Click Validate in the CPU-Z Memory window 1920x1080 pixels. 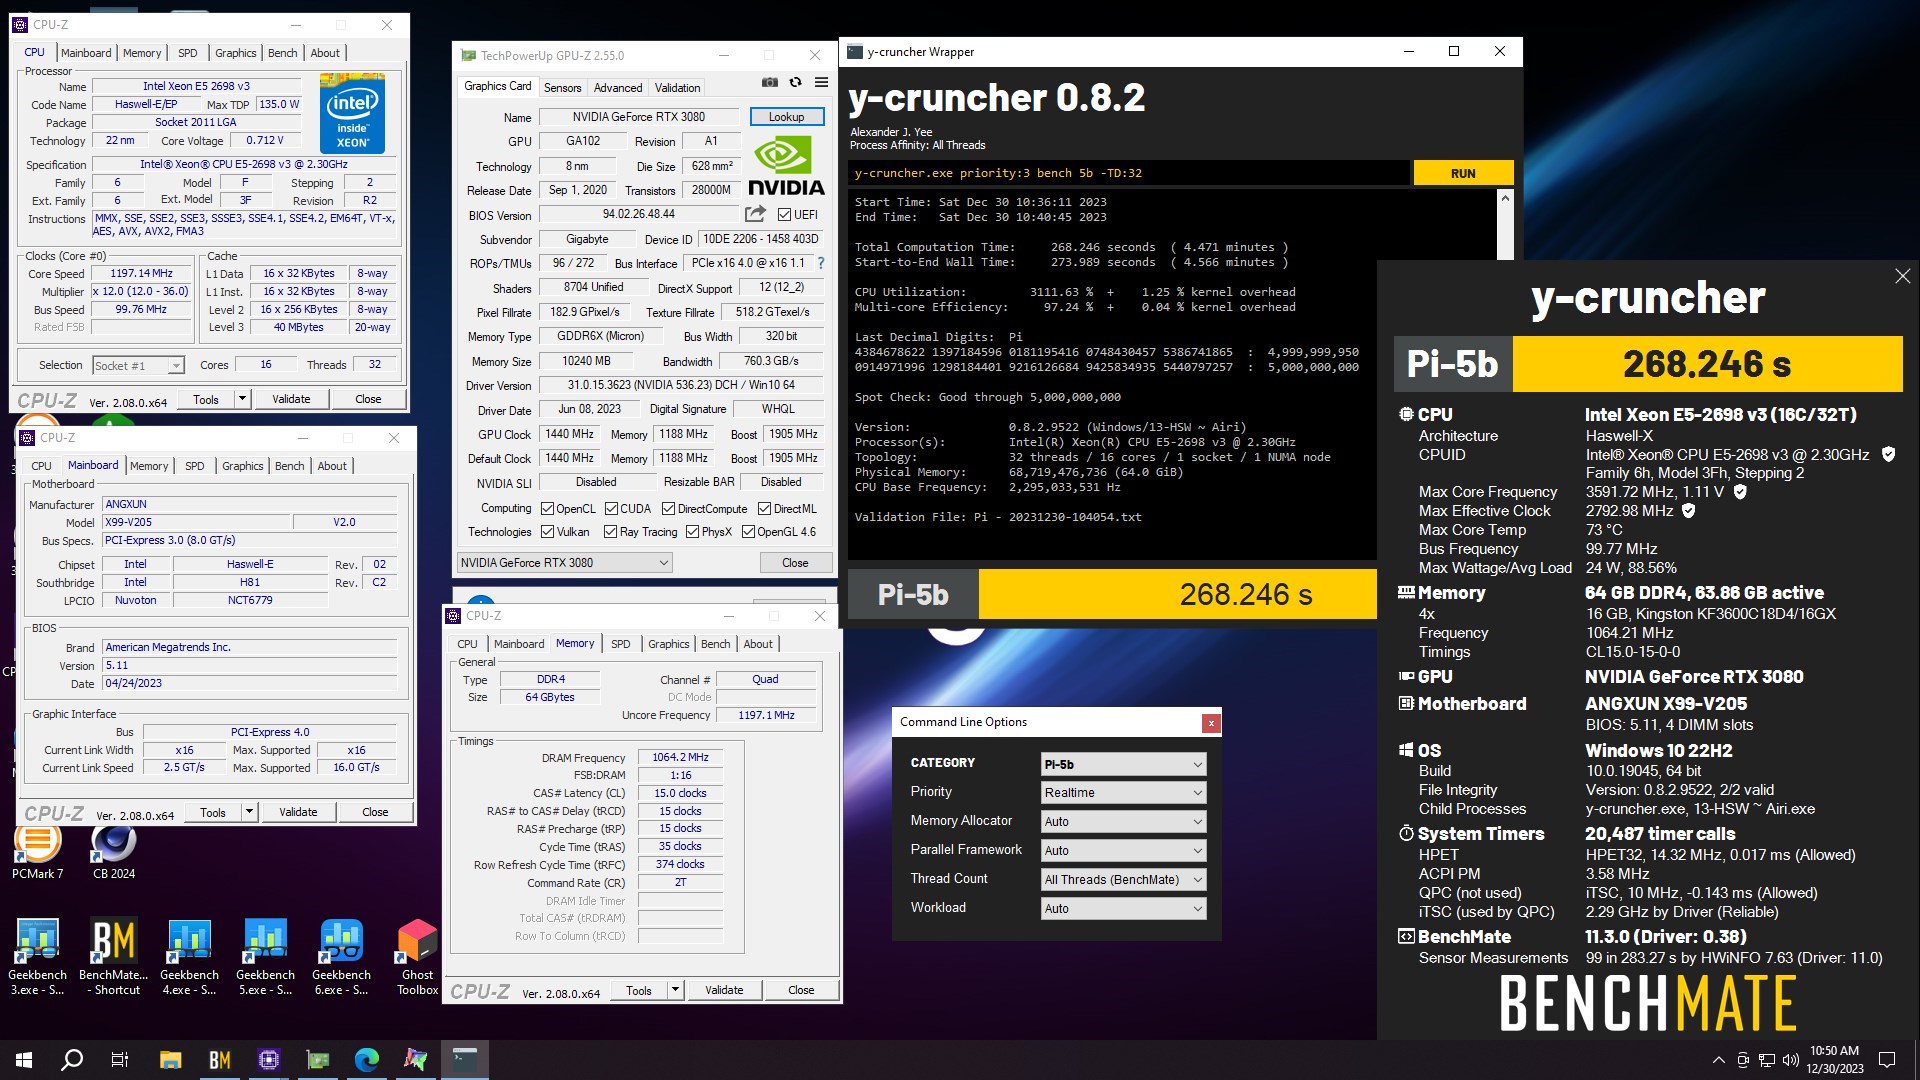click(724, 990)
